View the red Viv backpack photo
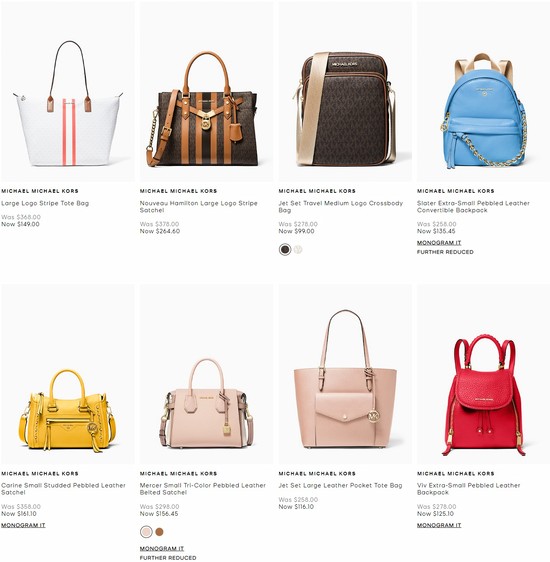Viewport: 550px width, 562px height. point(483,374)
